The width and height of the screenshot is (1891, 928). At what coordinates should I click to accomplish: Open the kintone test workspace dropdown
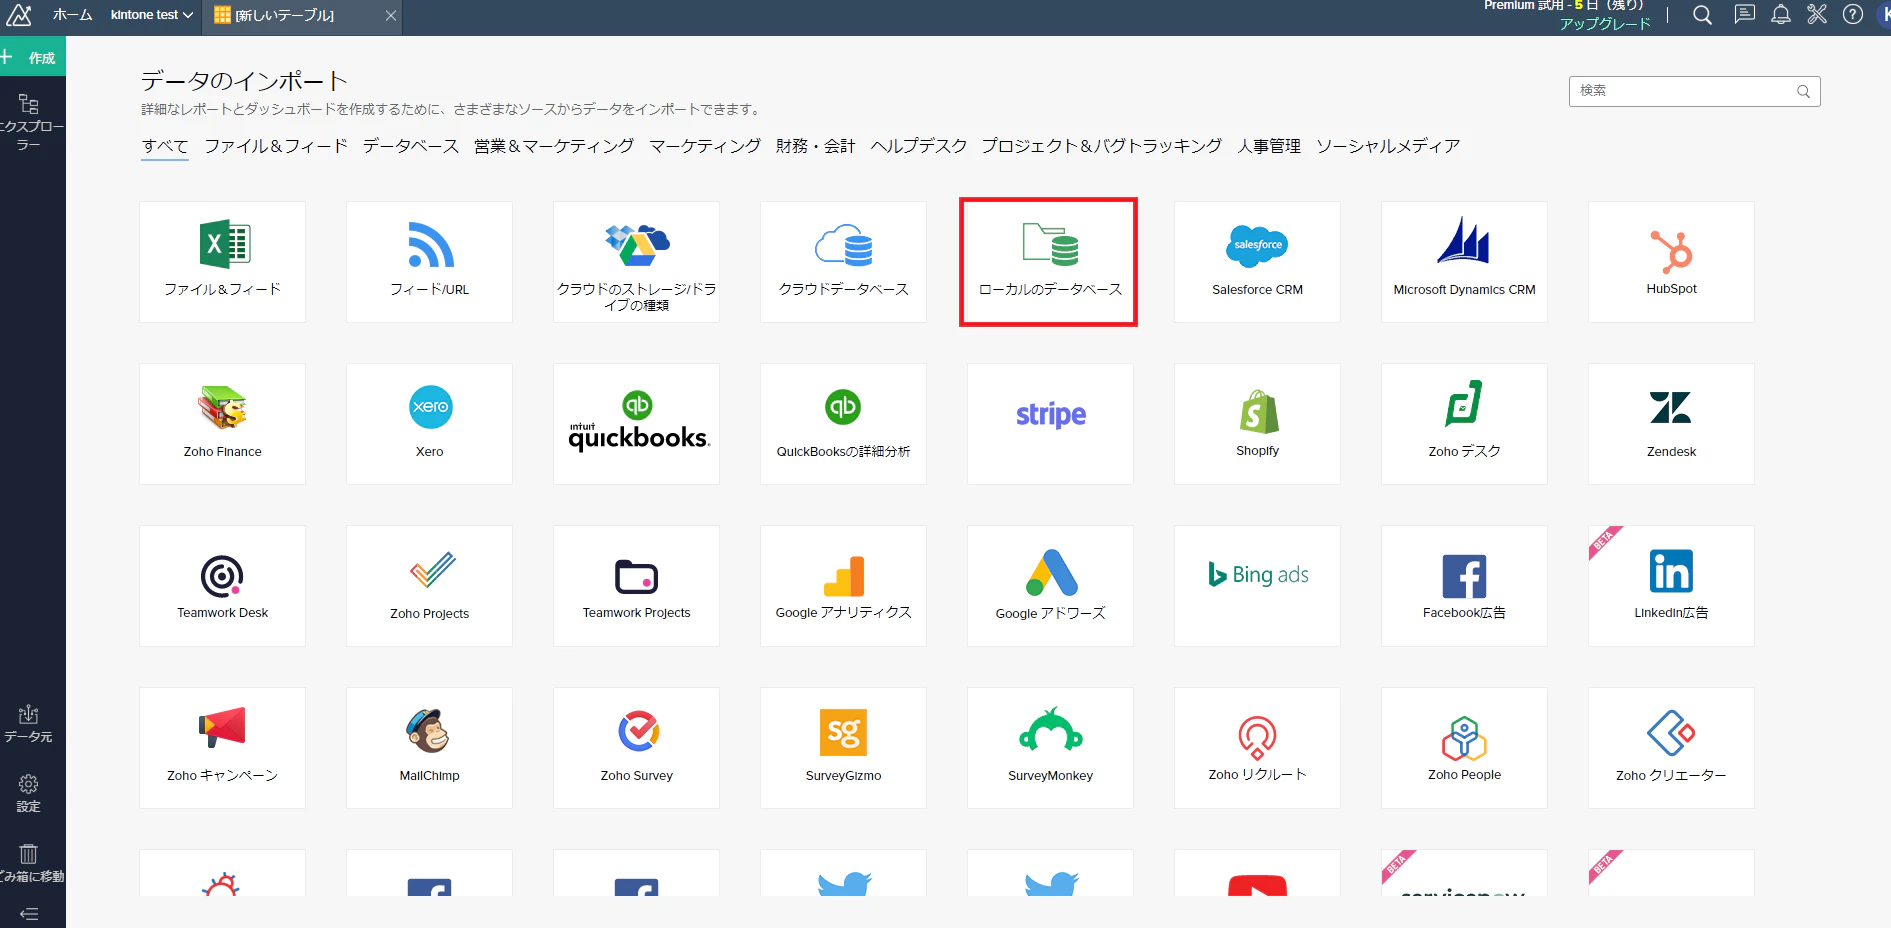tap(152, 15)
